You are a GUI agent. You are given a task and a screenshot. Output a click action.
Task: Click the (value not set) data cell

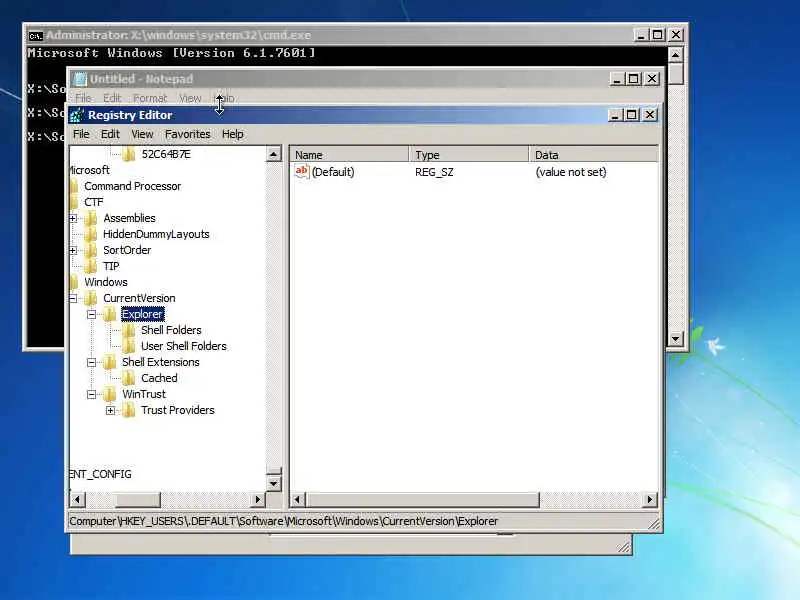571,172
